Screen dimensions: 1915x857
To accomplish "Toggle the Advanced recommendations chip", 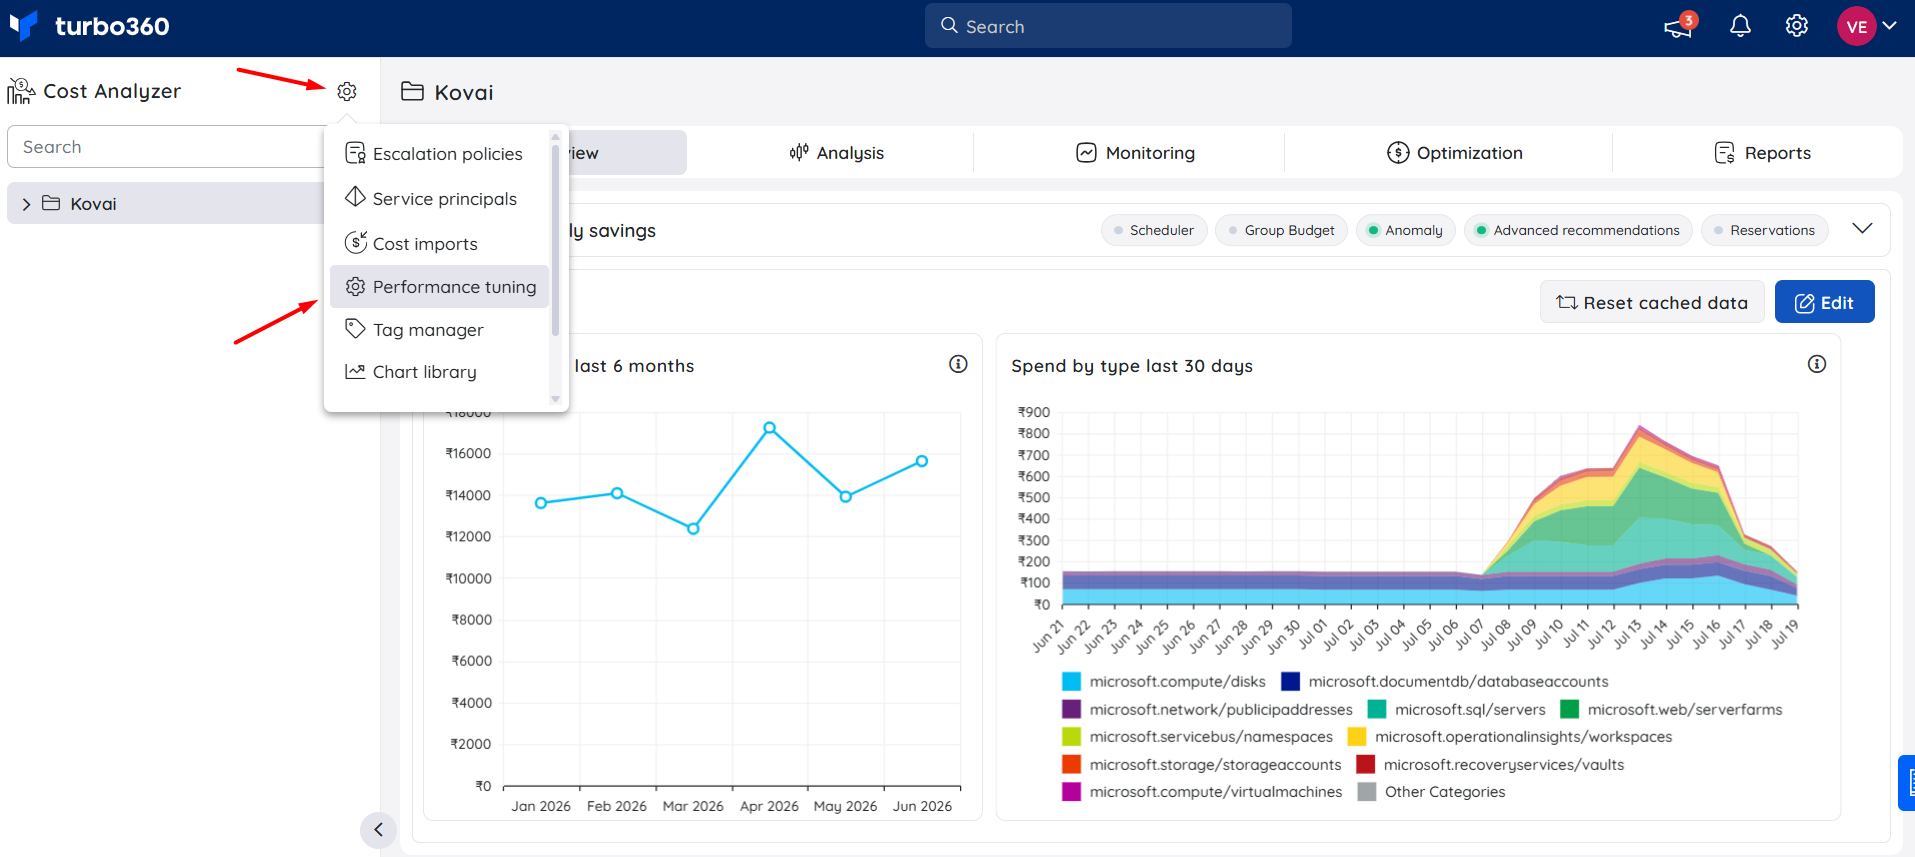I will pyautogui.click(x=1578, y=230).
